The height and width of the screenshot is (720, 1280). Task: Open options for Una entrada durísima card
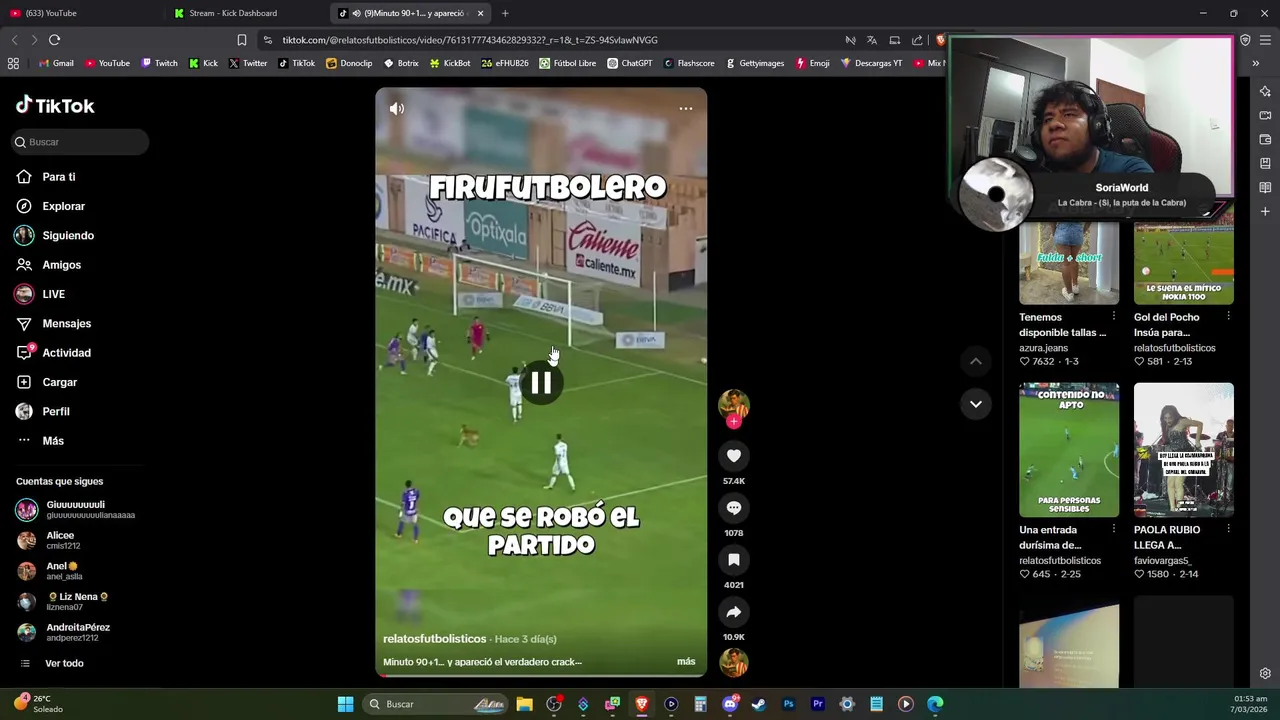1113,529
